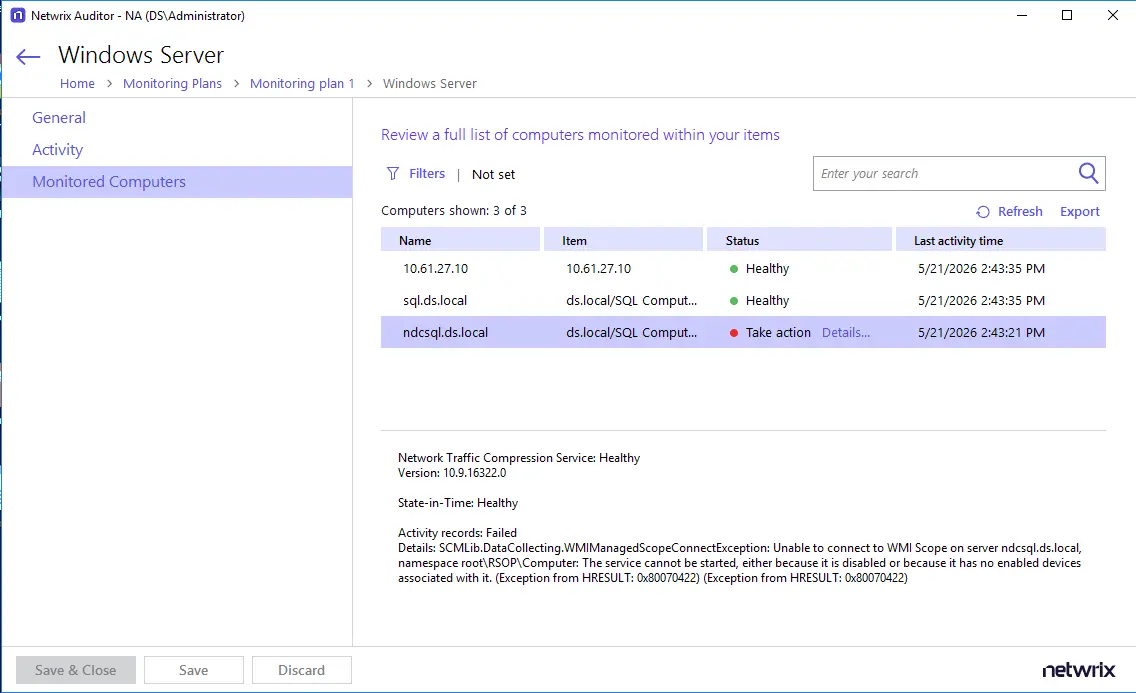
Task: Click last activity time of sql.ds.local row
Action: pos(981,301)
